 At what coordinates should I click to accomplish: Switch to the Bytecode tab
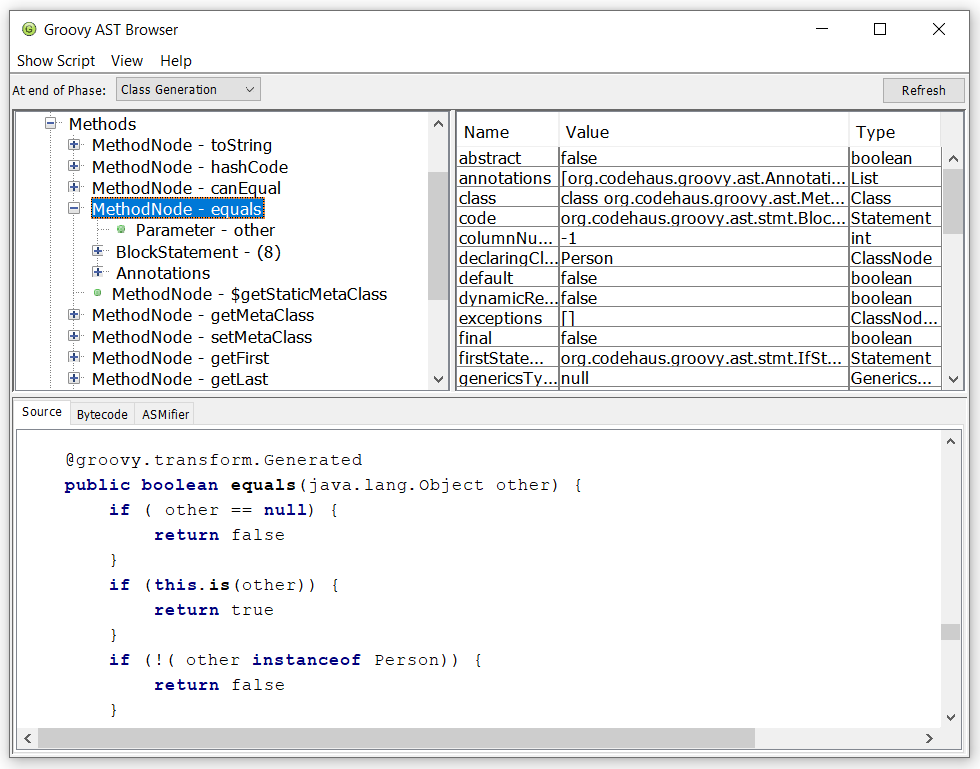tap(102, 413)
